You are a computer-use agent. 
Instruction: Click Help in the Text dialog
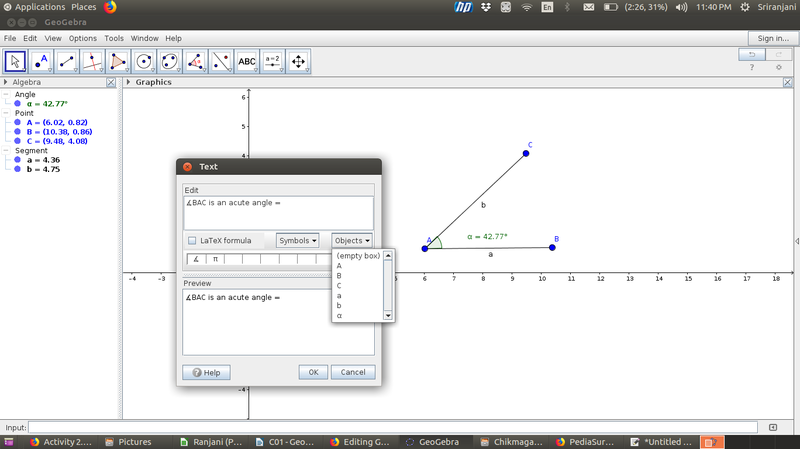[206, 372]
